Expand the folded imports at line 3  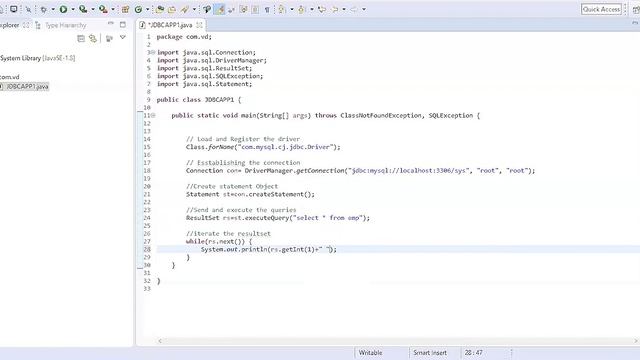click(x=153, y=52)
